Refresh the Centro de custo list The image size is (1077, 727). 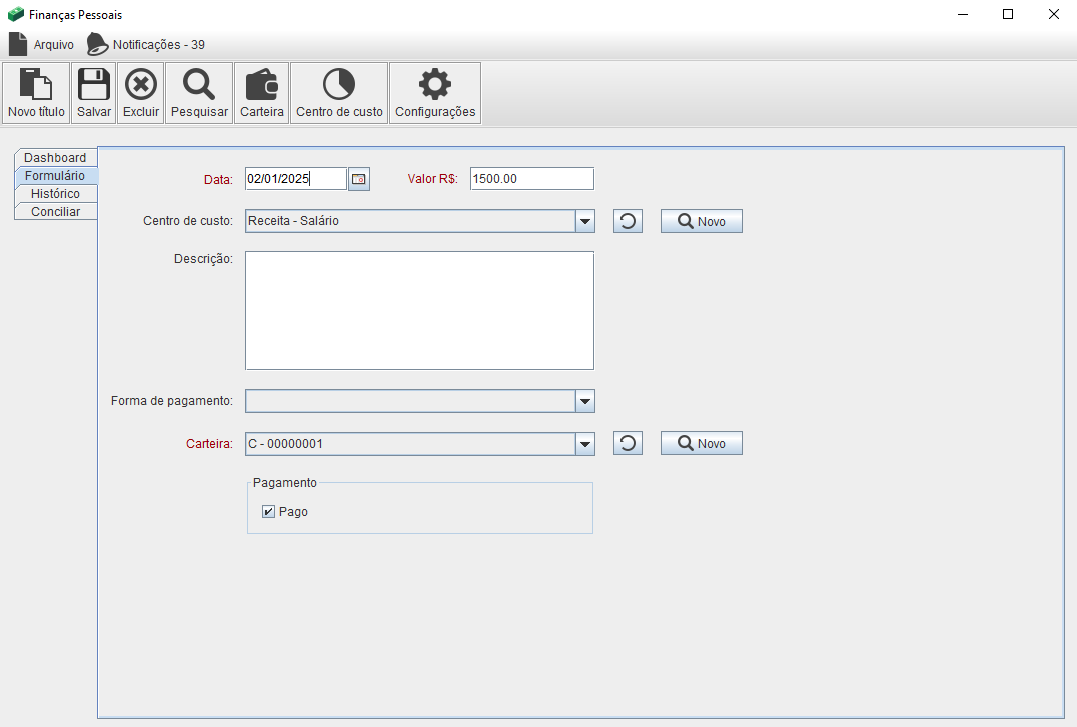coord(627,221)
